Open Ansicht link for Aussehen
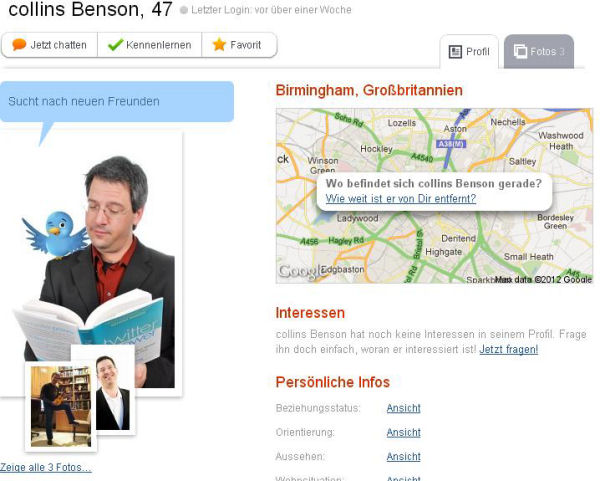 pyautogui.click(x=403, y=457)
